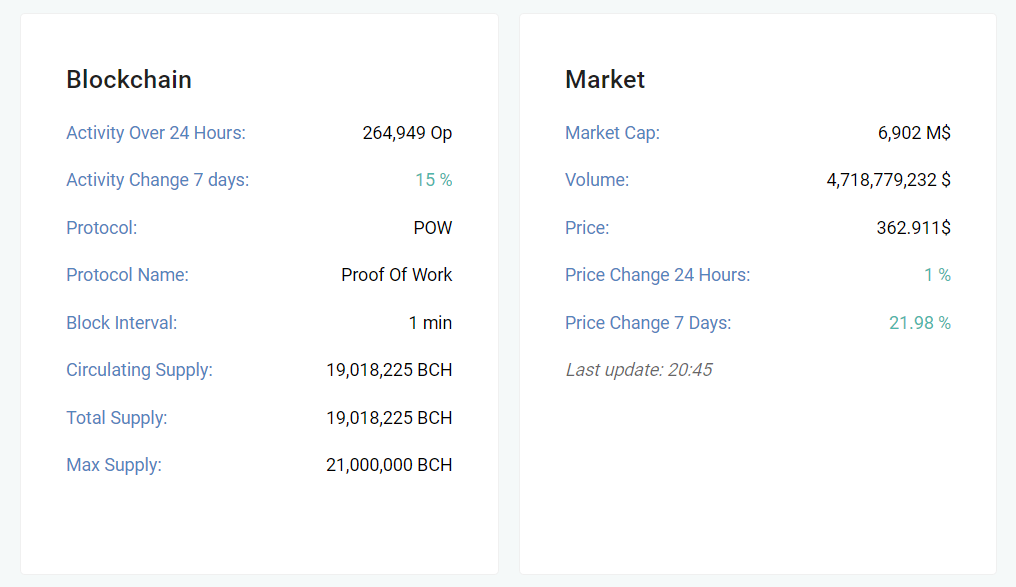Click the 362.911$ price value
1016x587 pixels.
click(914, 228)
